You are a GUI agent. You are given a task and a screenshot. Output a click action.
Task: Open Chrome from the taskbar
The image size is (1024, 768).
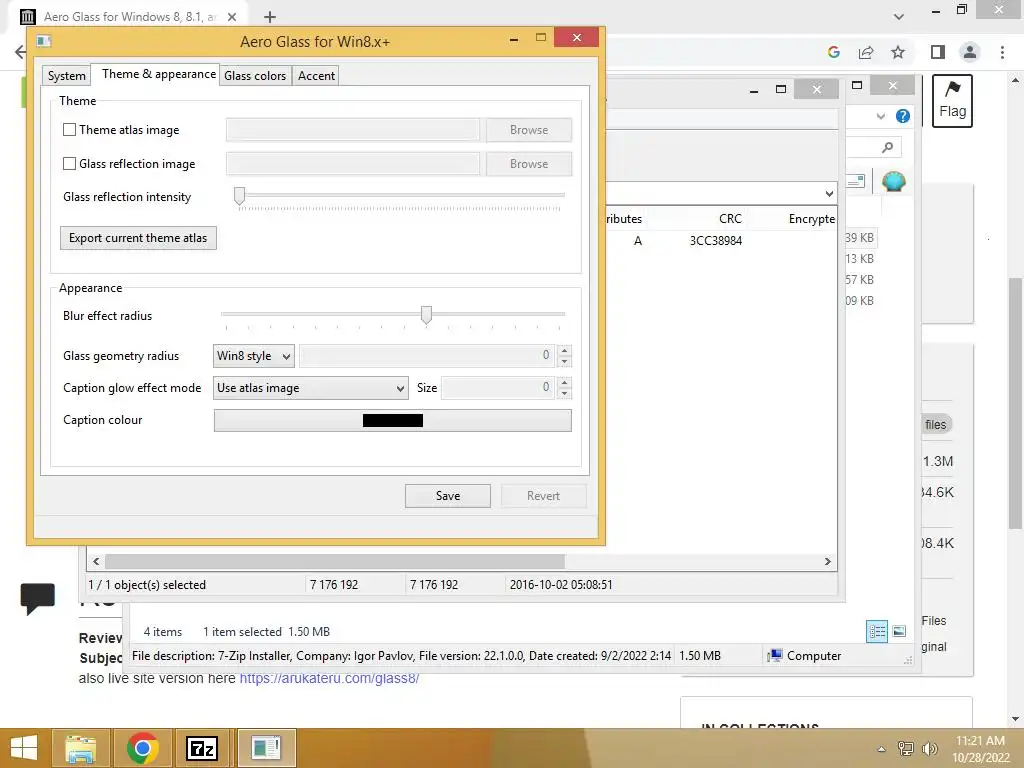142,748
